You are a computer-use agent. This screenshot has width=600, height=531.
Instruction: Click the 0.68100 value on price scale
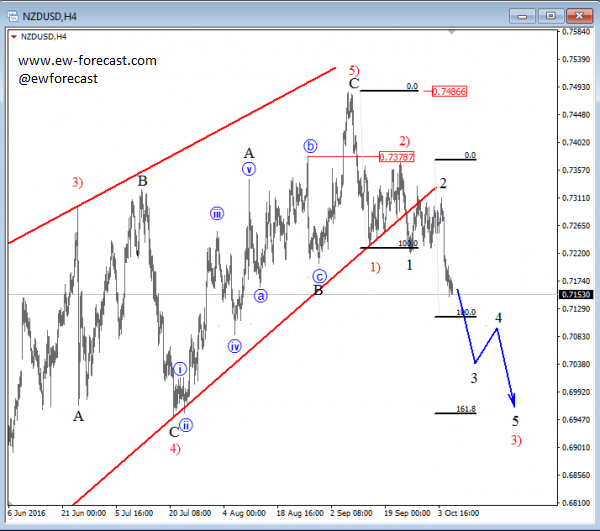[x=576, y=503]
